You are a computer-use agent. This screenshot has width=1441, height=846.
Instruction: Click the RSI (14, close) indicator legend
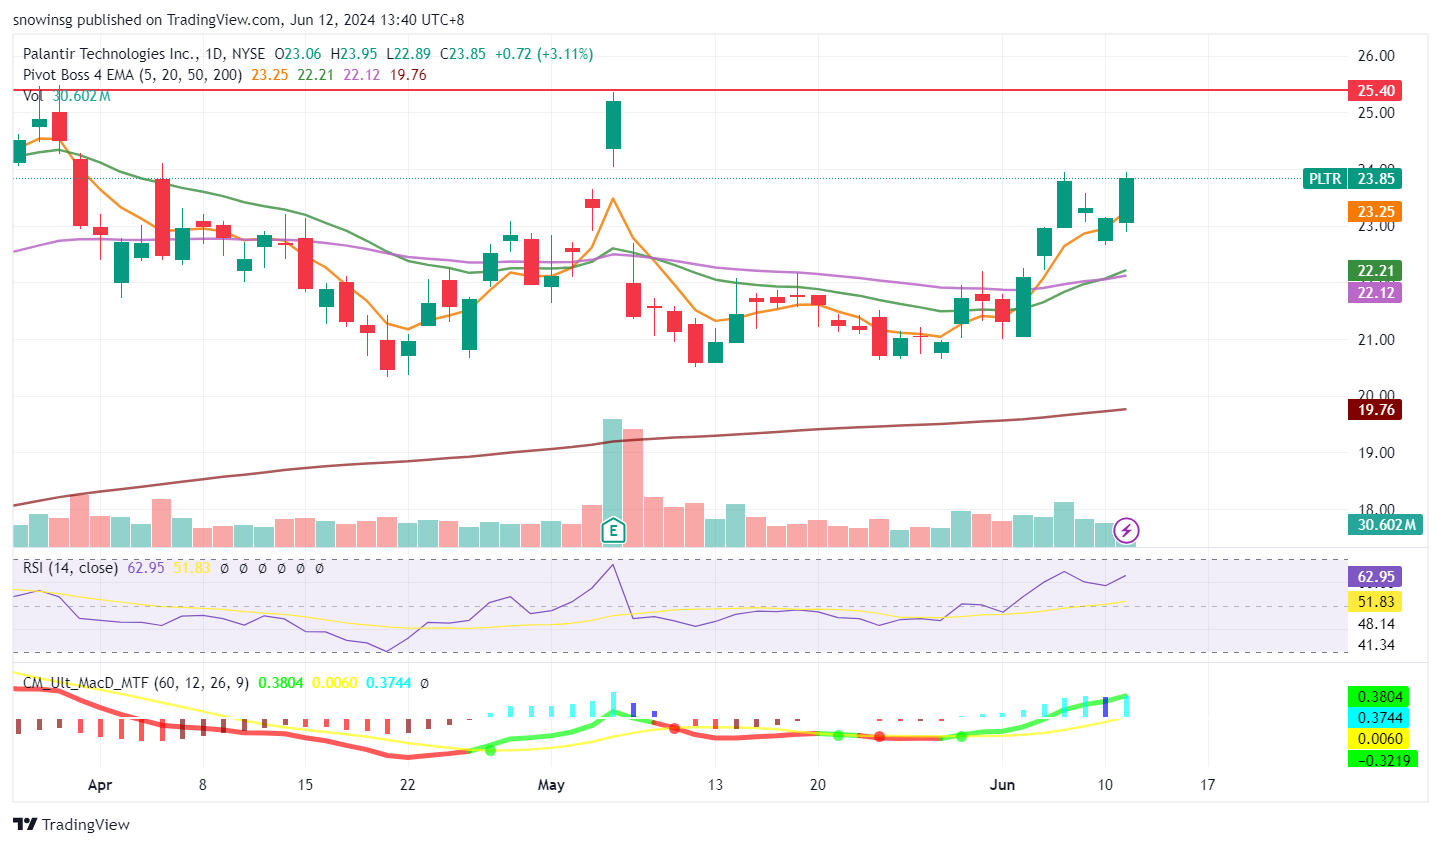tap(71, 568)
